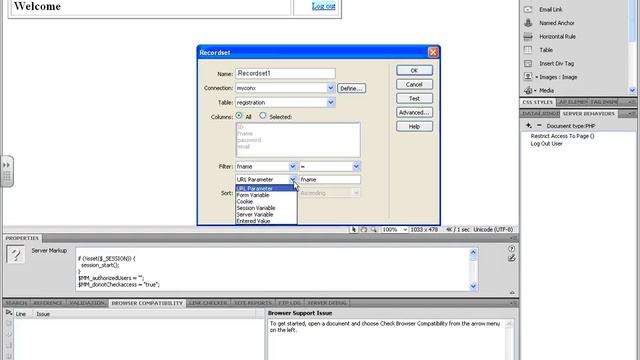Switch to the Site Reports tab
The width and height of the screenshot is (640, 360).
[253, 303]
